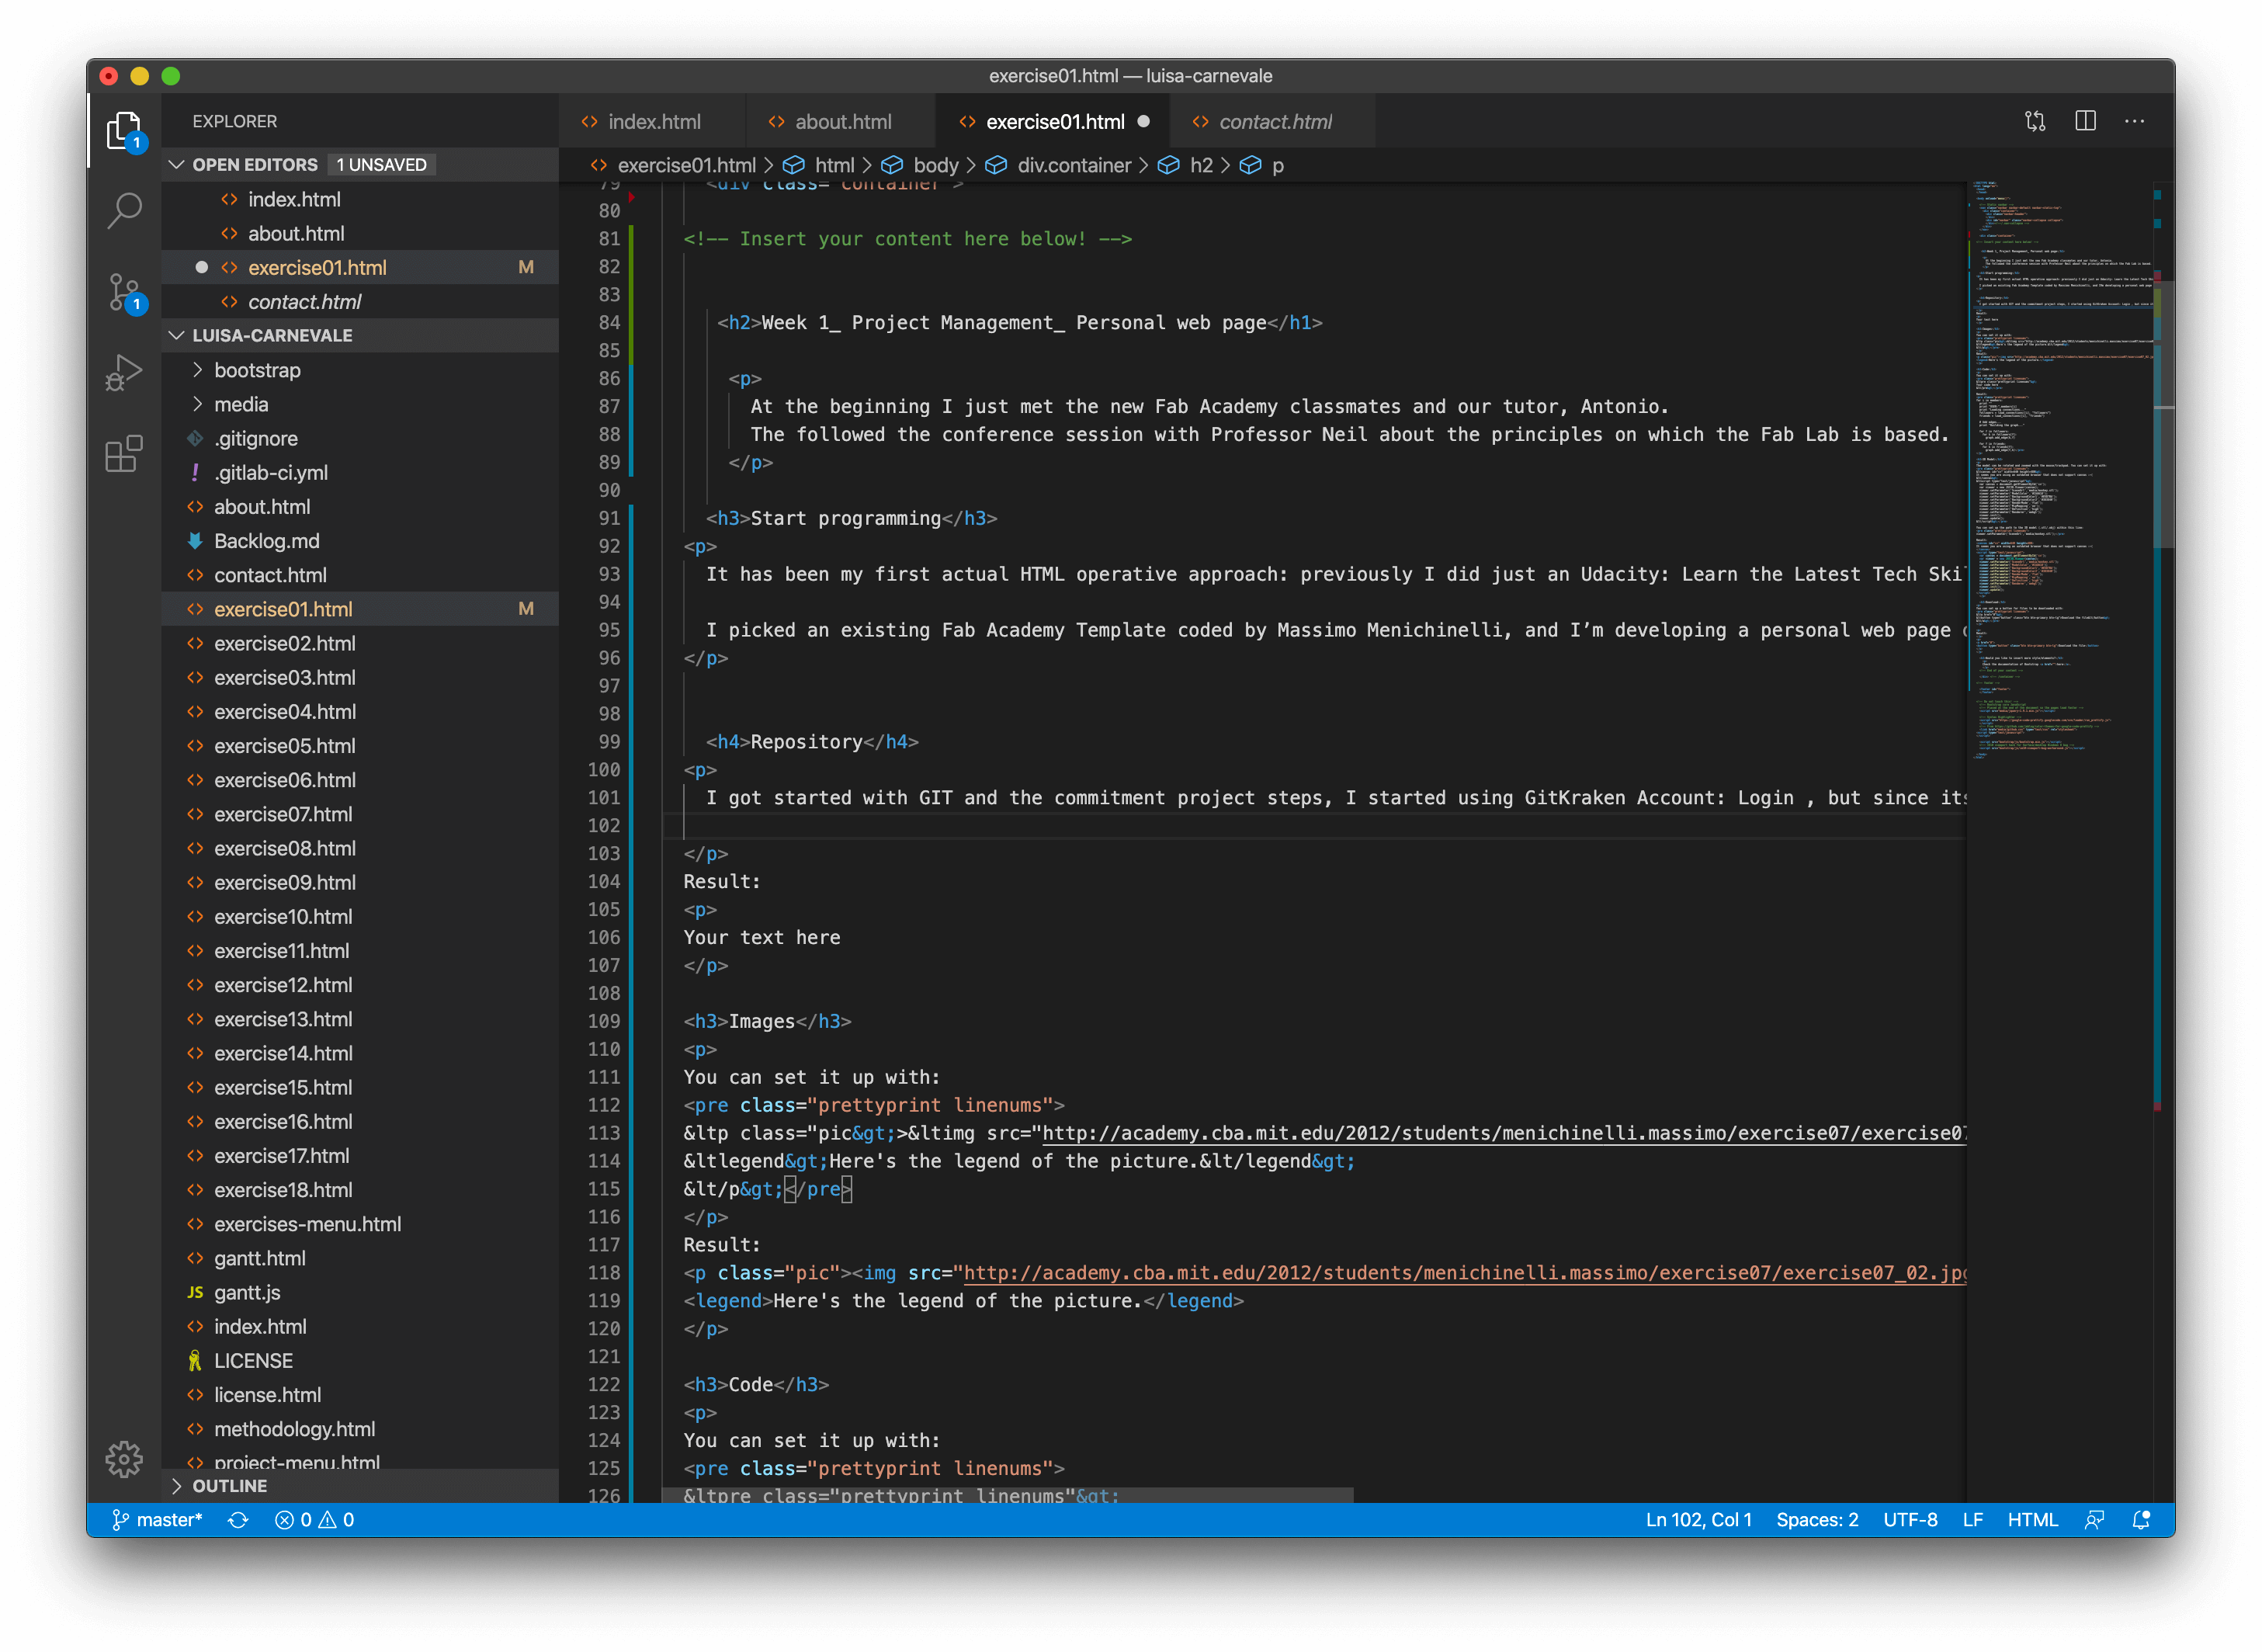The width and height of the screenshot is (2262, 1652).
Task: Click the errors and warnings counter
Action: [314, 1520]
